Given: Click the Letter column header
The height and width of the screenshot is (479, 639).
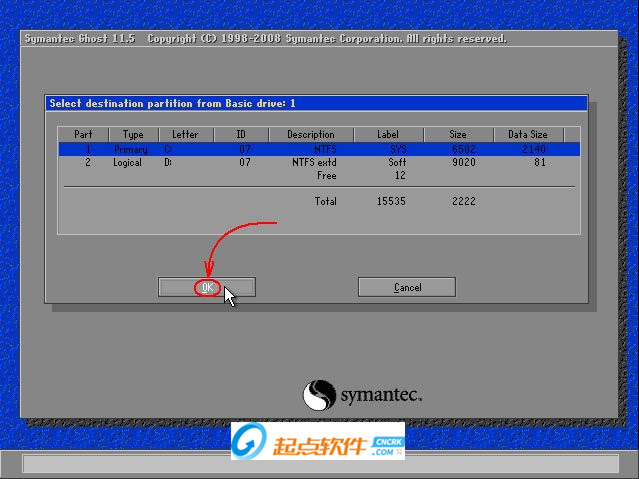Looking at the screenshot, I should tap(185, 135).
